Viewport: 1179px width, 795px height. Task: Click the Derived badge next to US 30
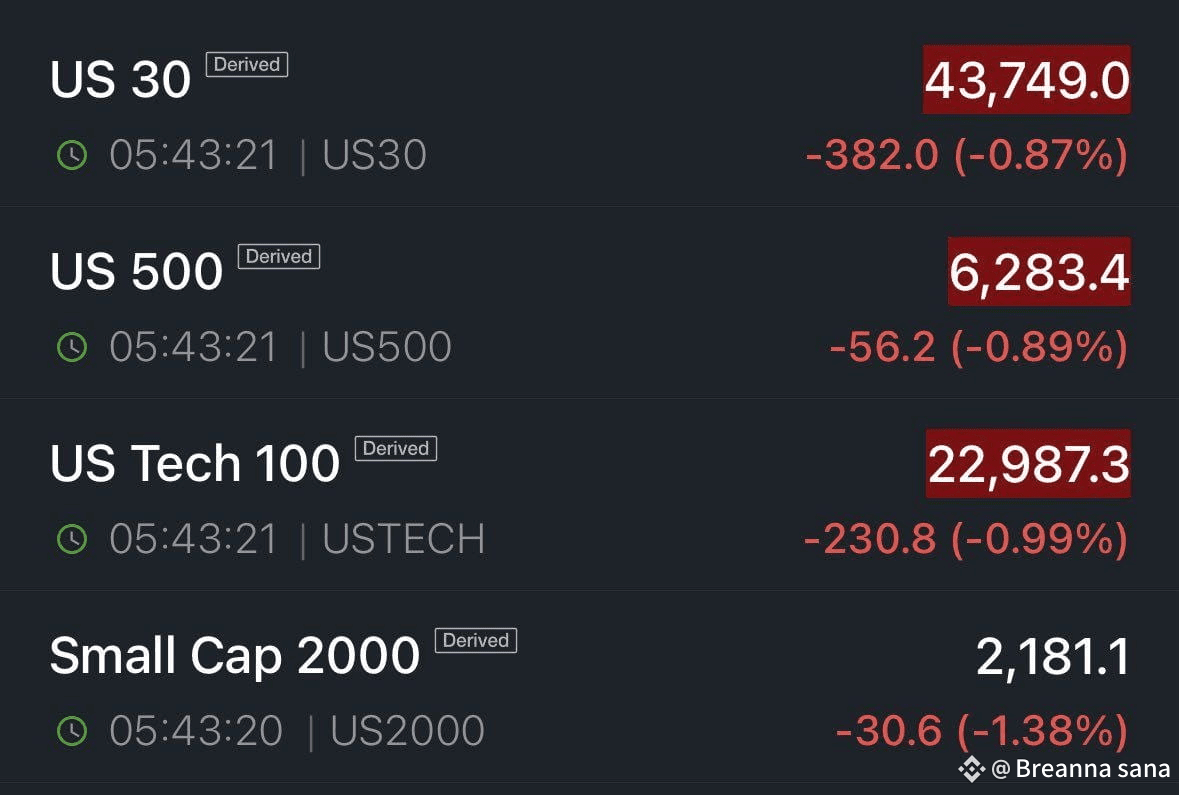(247, 65)
